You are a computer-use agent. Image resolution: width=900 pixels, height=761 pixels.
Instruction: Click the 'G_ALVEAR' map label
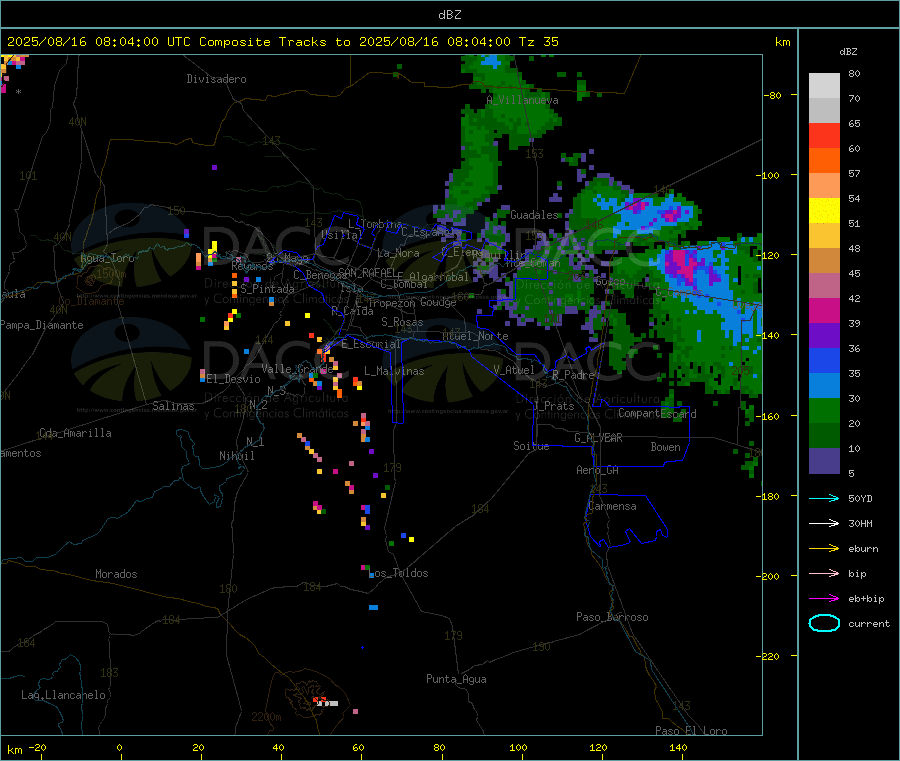[598, 438]
